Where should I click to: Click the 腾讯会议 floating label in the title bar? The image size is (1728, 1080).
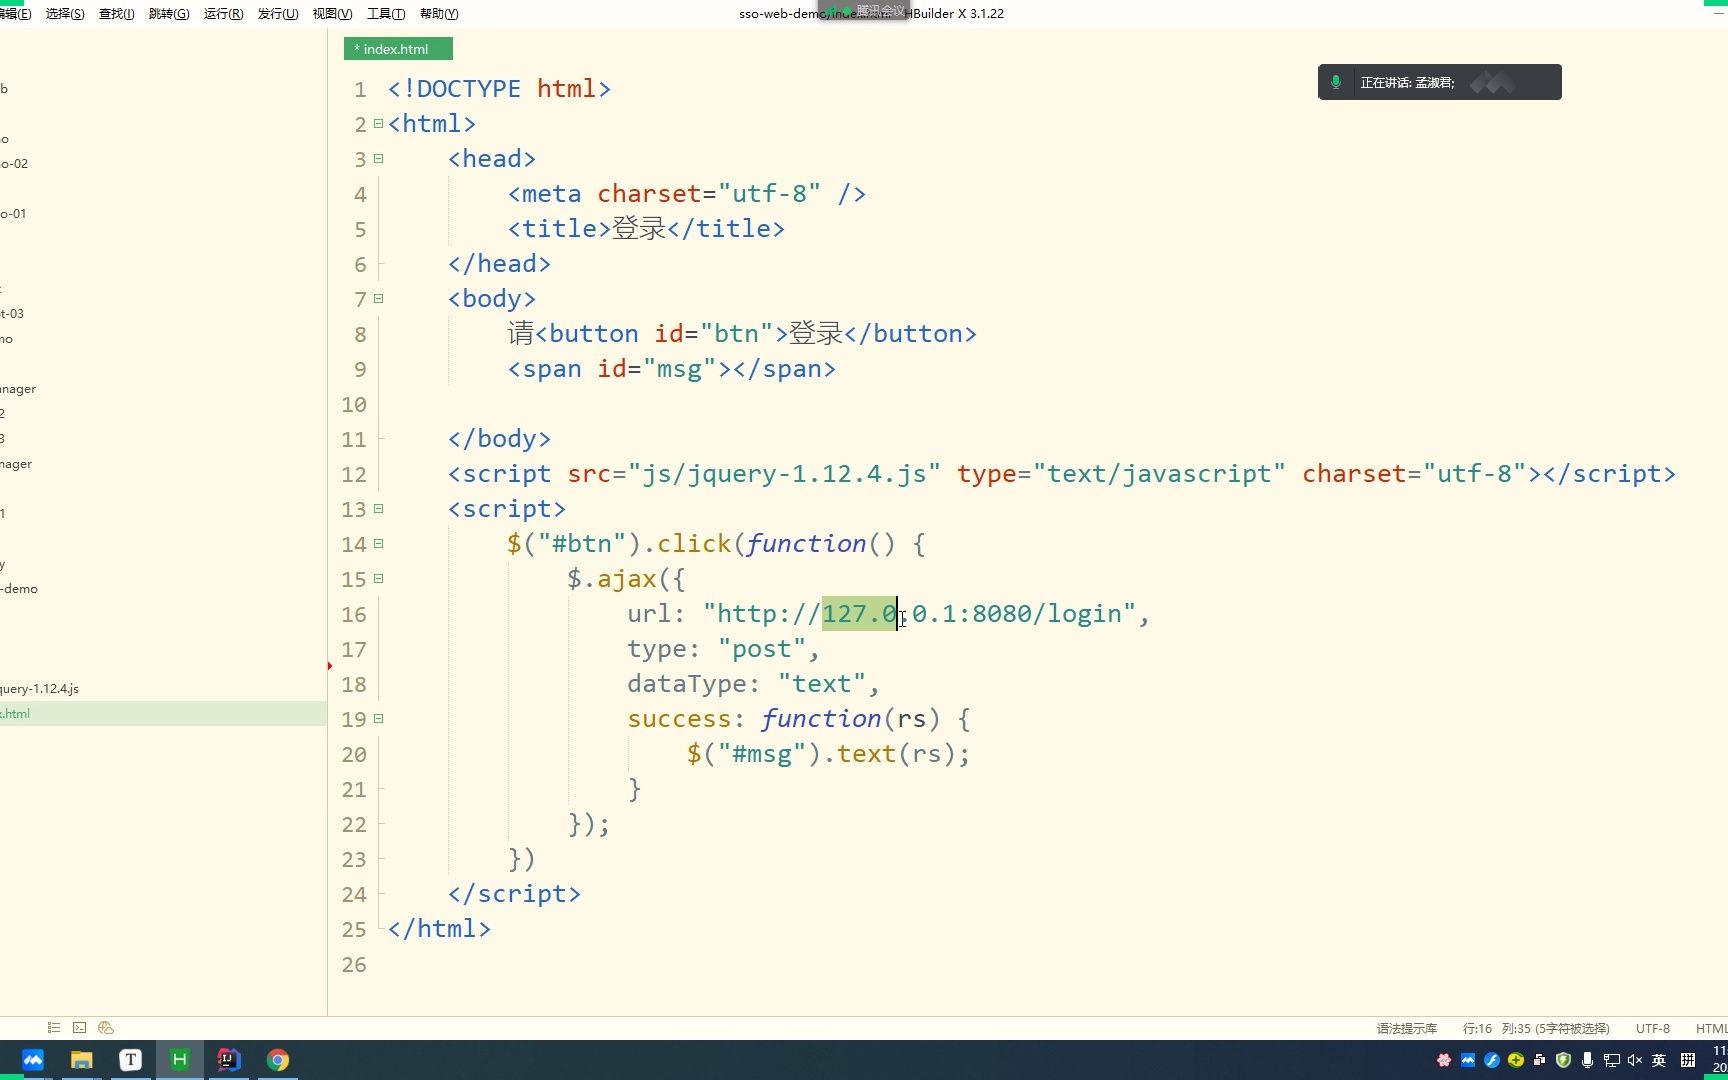click(x=880, y=11)
